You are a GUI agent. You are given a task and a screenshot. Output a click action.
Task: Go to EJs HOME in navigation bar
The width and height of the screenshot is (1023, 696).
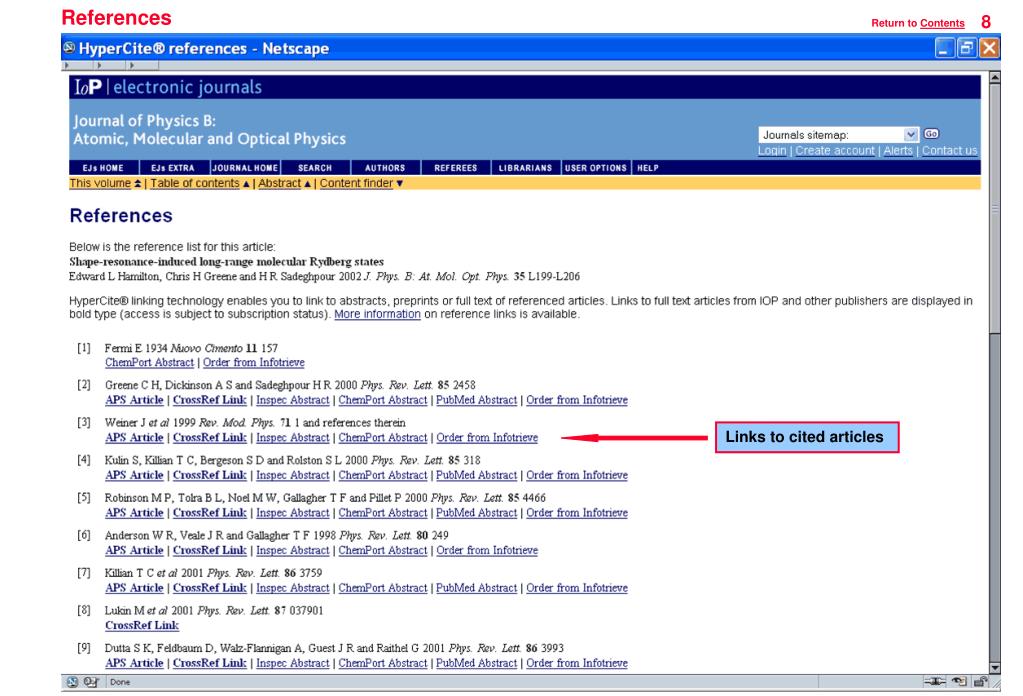coord(103,168)
